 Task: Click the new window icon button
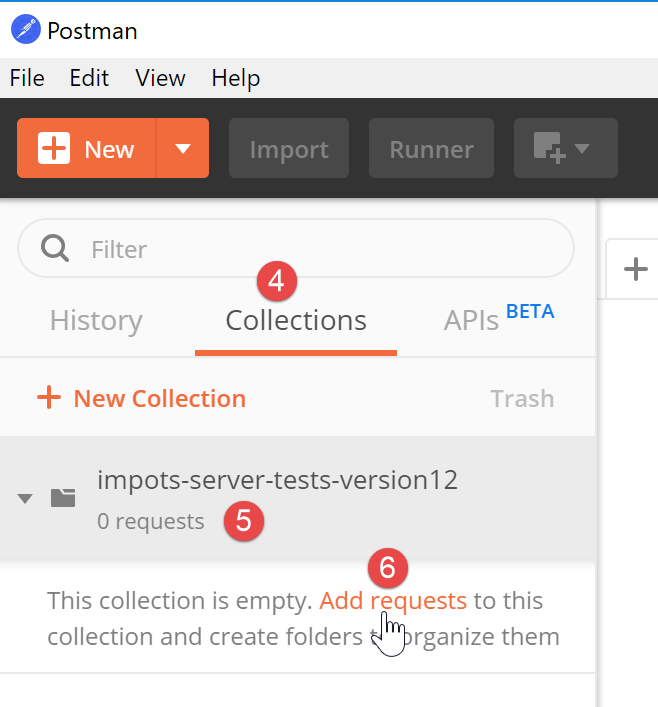coord(565,149)
